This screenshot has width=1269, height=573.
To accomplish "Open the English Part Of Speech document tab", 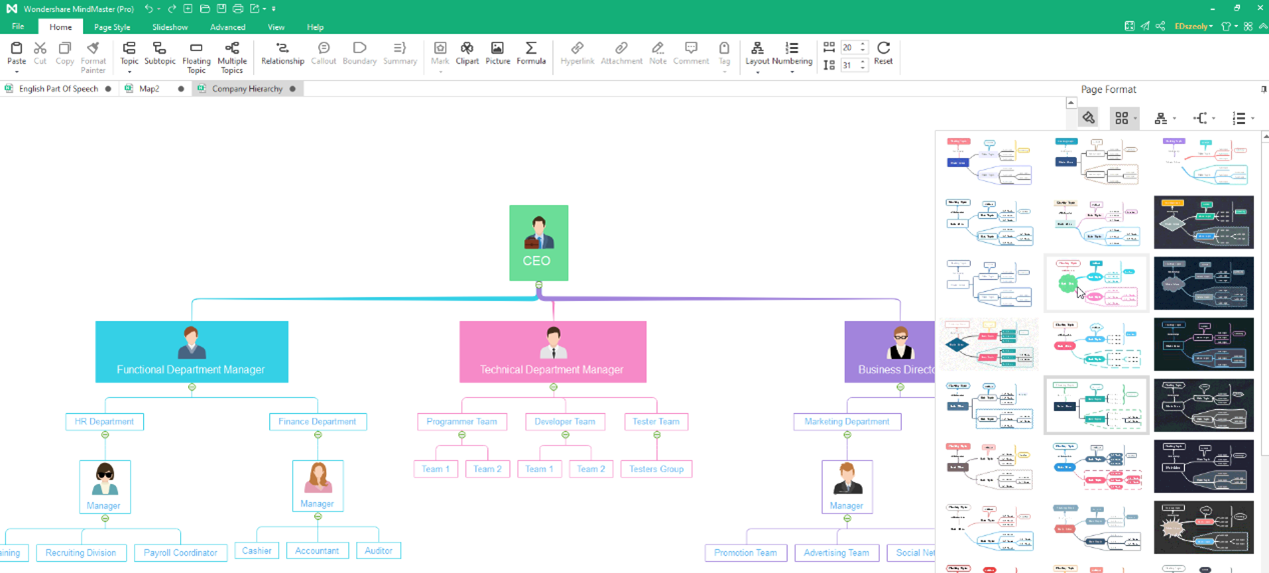I will (58, 89).
